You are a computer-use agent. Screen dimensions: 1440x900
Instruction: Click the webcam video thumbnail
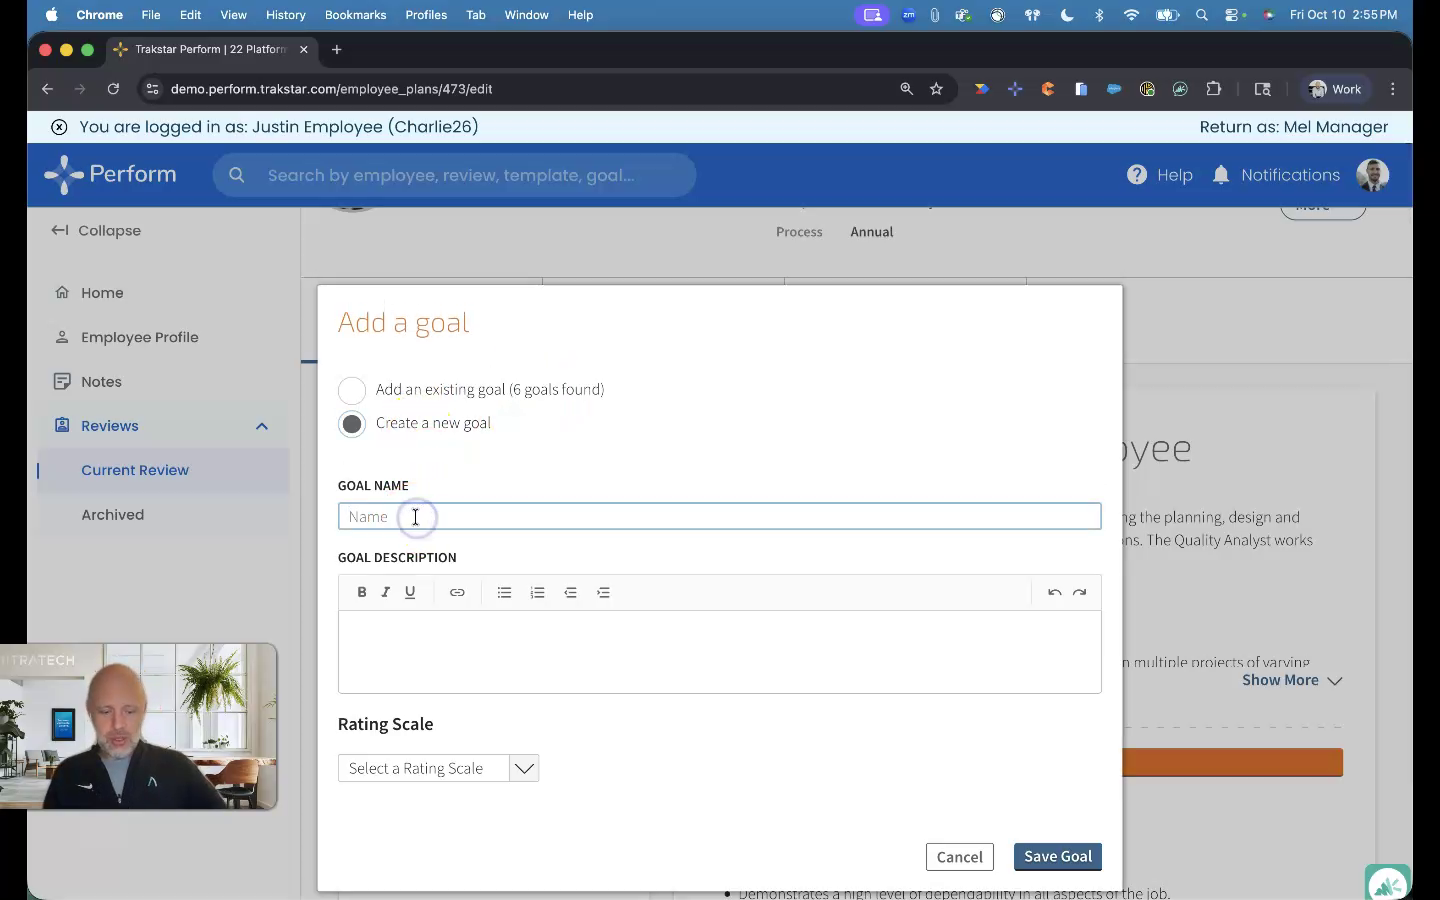pos(138,727)
